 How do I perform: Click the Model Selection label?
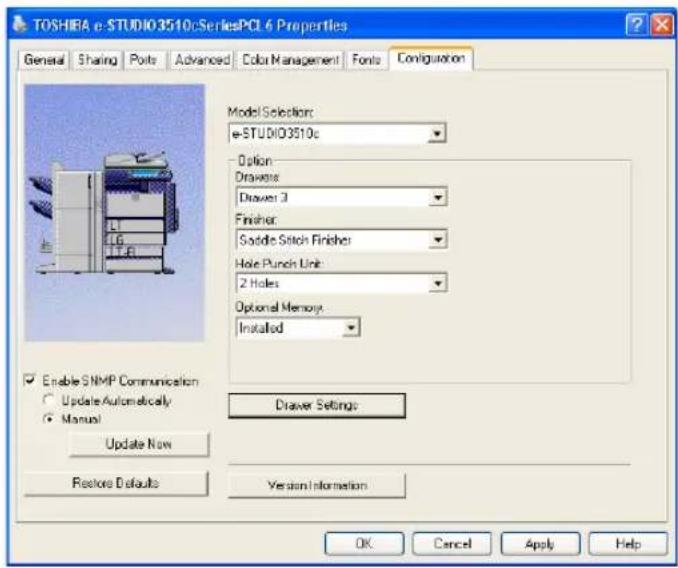[x=270, y=112]
